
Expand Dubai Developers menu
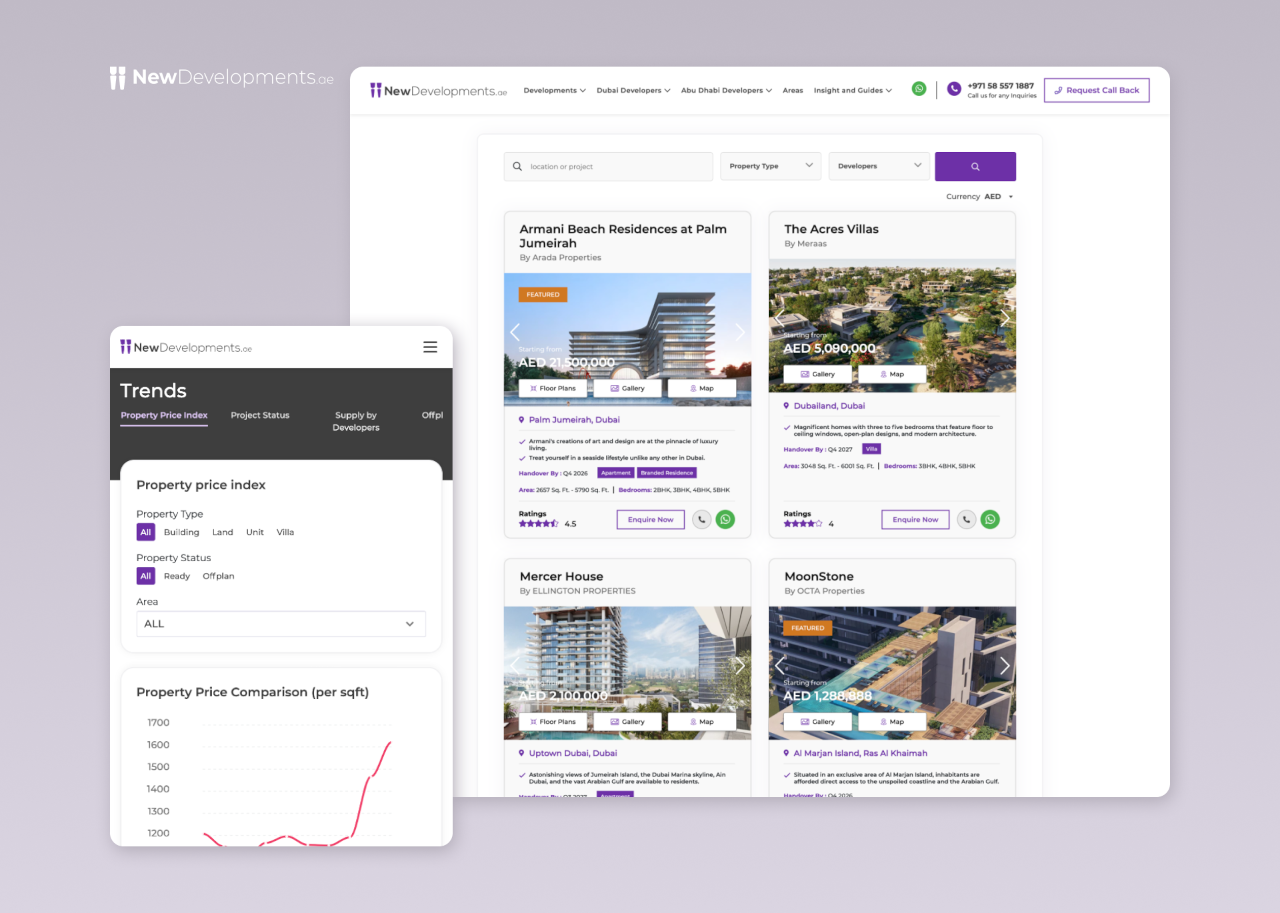coord(633,90)
